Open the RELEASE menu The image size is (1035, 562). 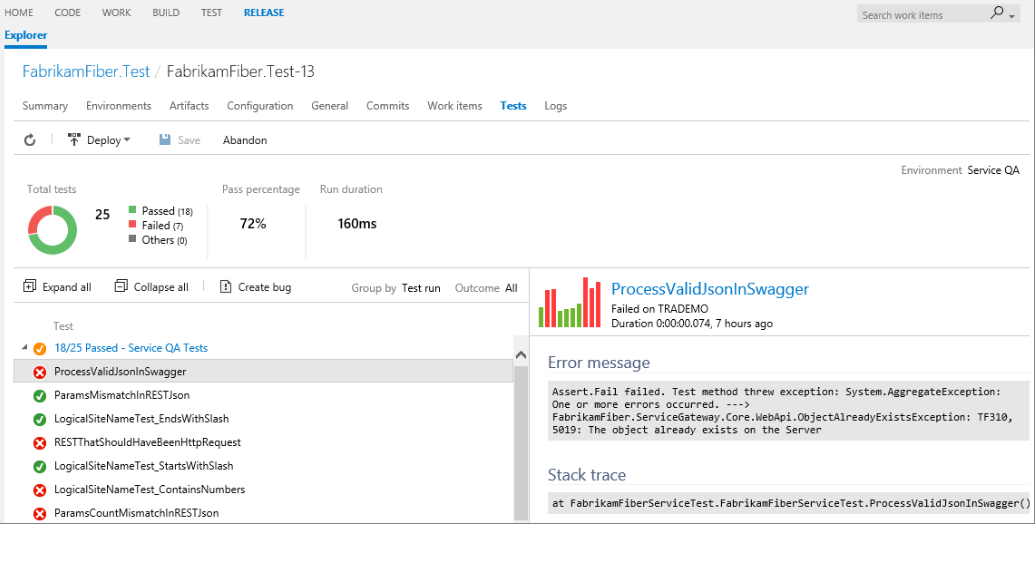tap(264, 13)
